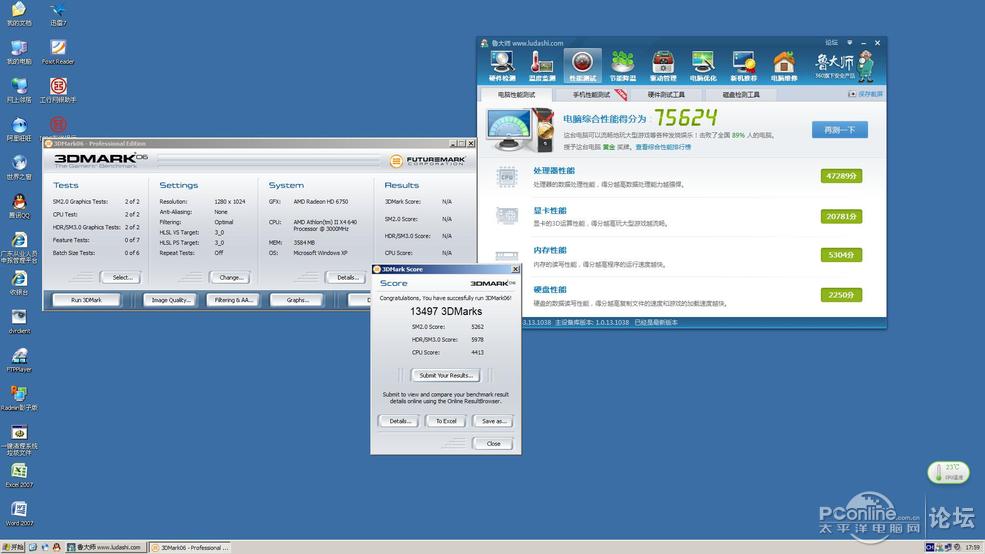Switch to 3DMark06 - Professional taskbar button
This screenshot has width=985, height=554.
[190, 547]
